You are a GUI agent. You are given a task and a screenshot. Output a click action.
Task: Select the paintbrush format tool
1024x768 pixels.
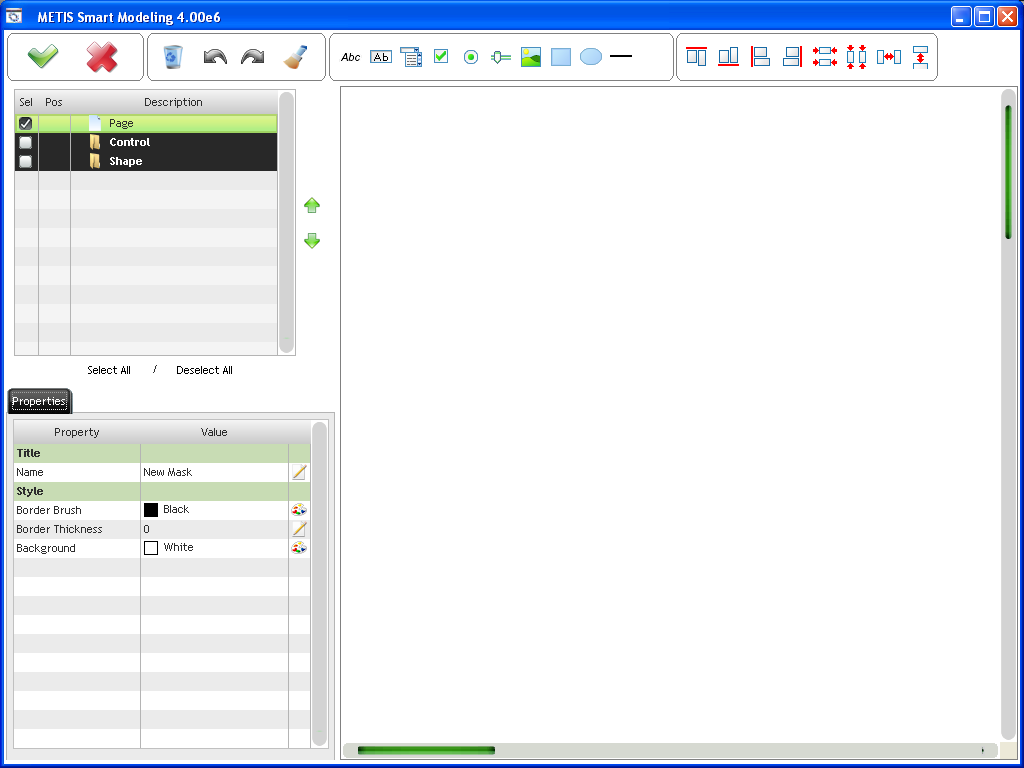tap(295, 57)
